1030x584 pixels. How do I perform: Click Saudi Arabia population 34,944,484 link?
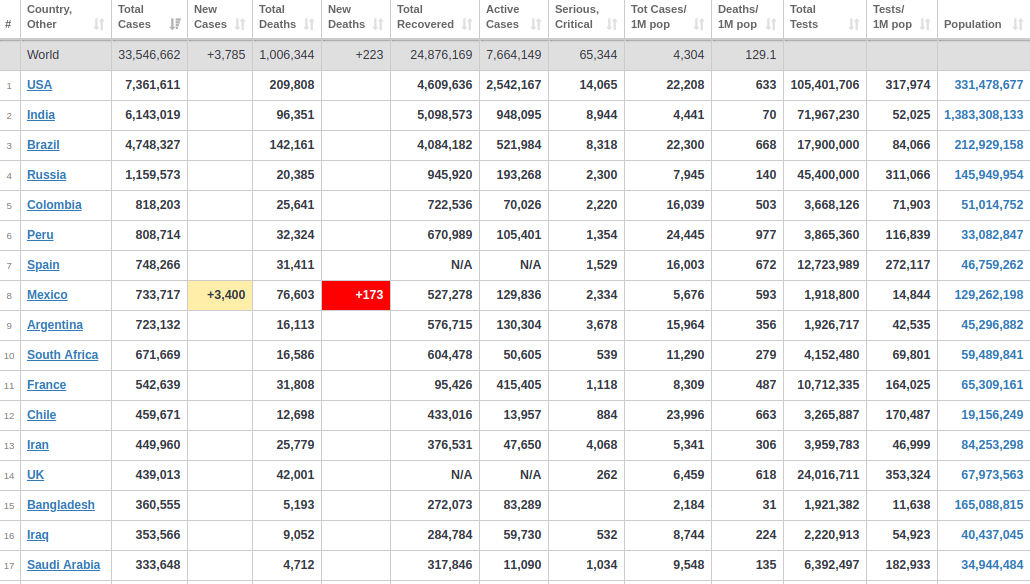pyautogui.click(x=992, y=565)
